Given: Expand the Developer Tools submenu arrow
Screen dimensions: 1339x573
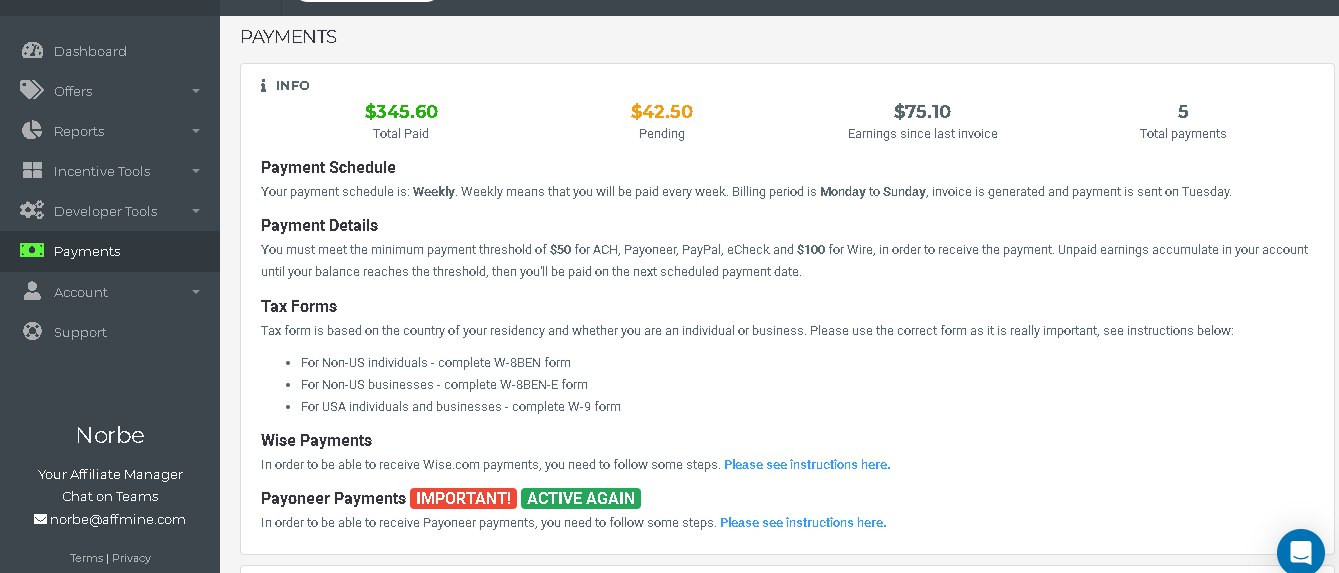Looking at the screenshot, I should [x=196, y=211].
